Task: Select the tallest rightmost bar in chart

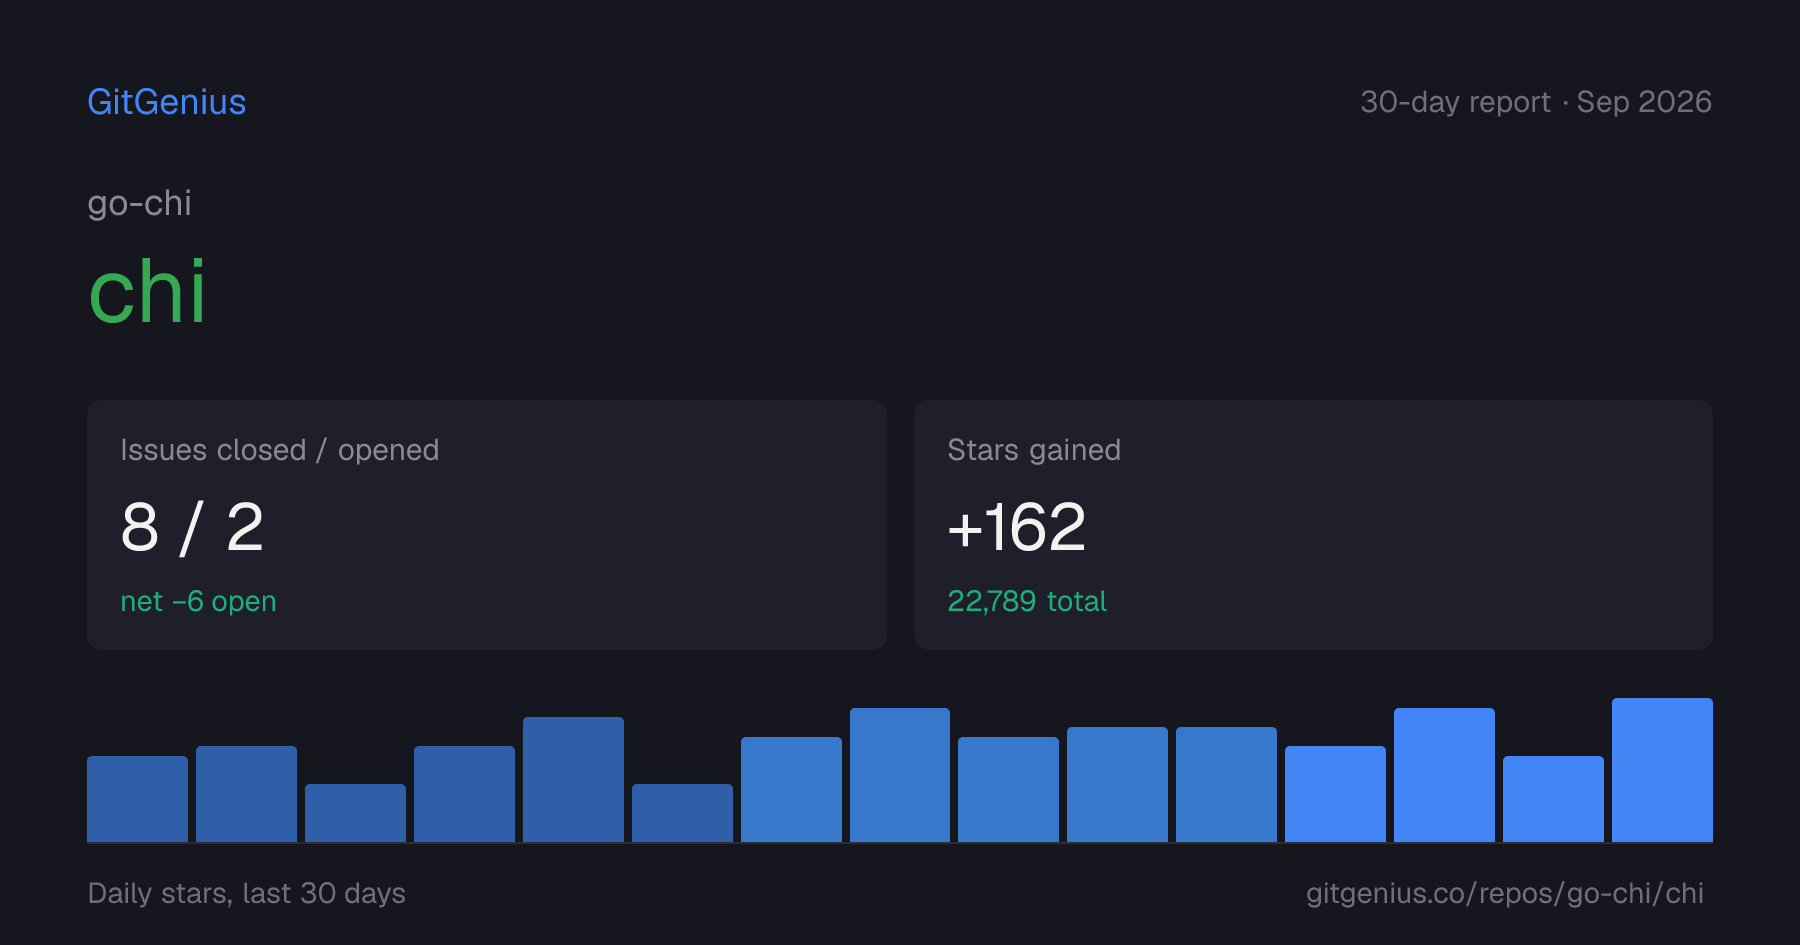Action: click(1662, 770)
